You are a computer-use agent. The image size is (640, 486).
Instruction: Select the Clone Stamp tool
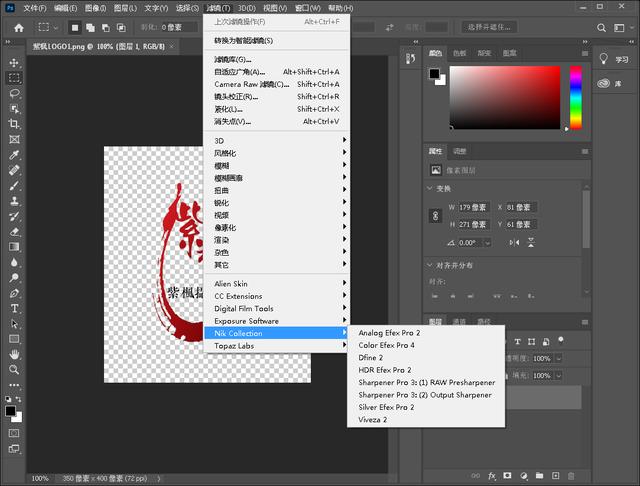tap(14, 201)
